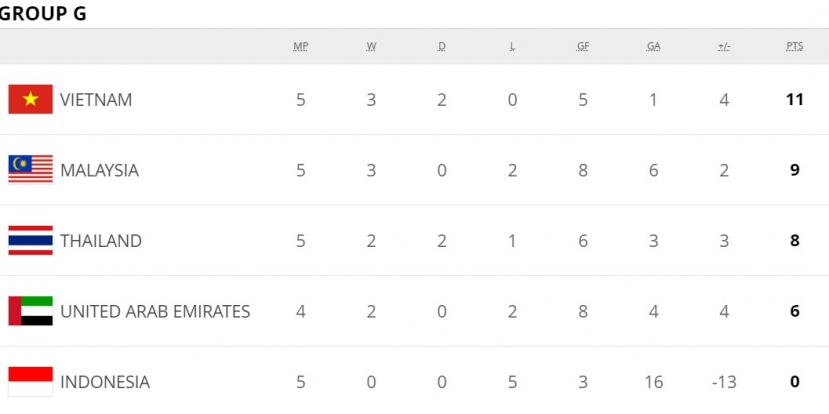829x414 pixels.
Task: Click the L column header
Action: 512,47
